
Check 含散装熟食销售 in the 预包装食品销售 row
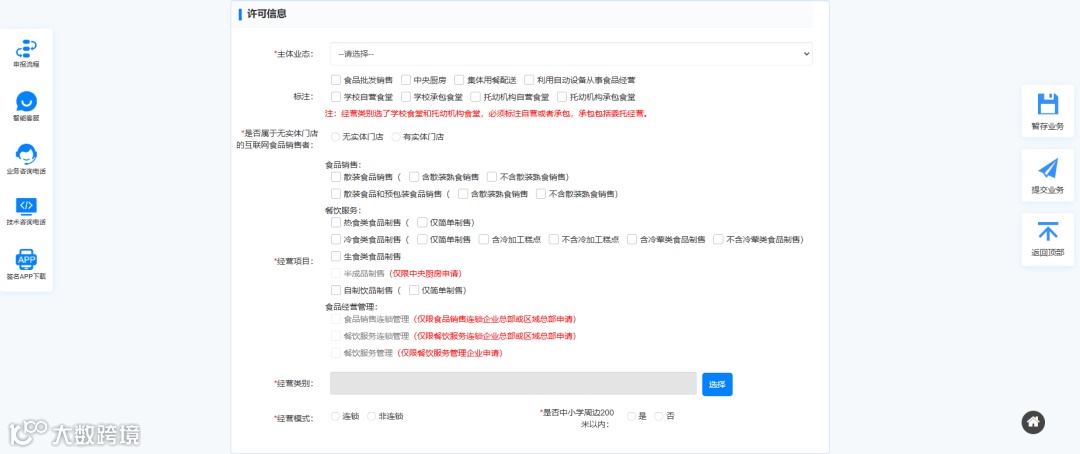pos(463,194)
